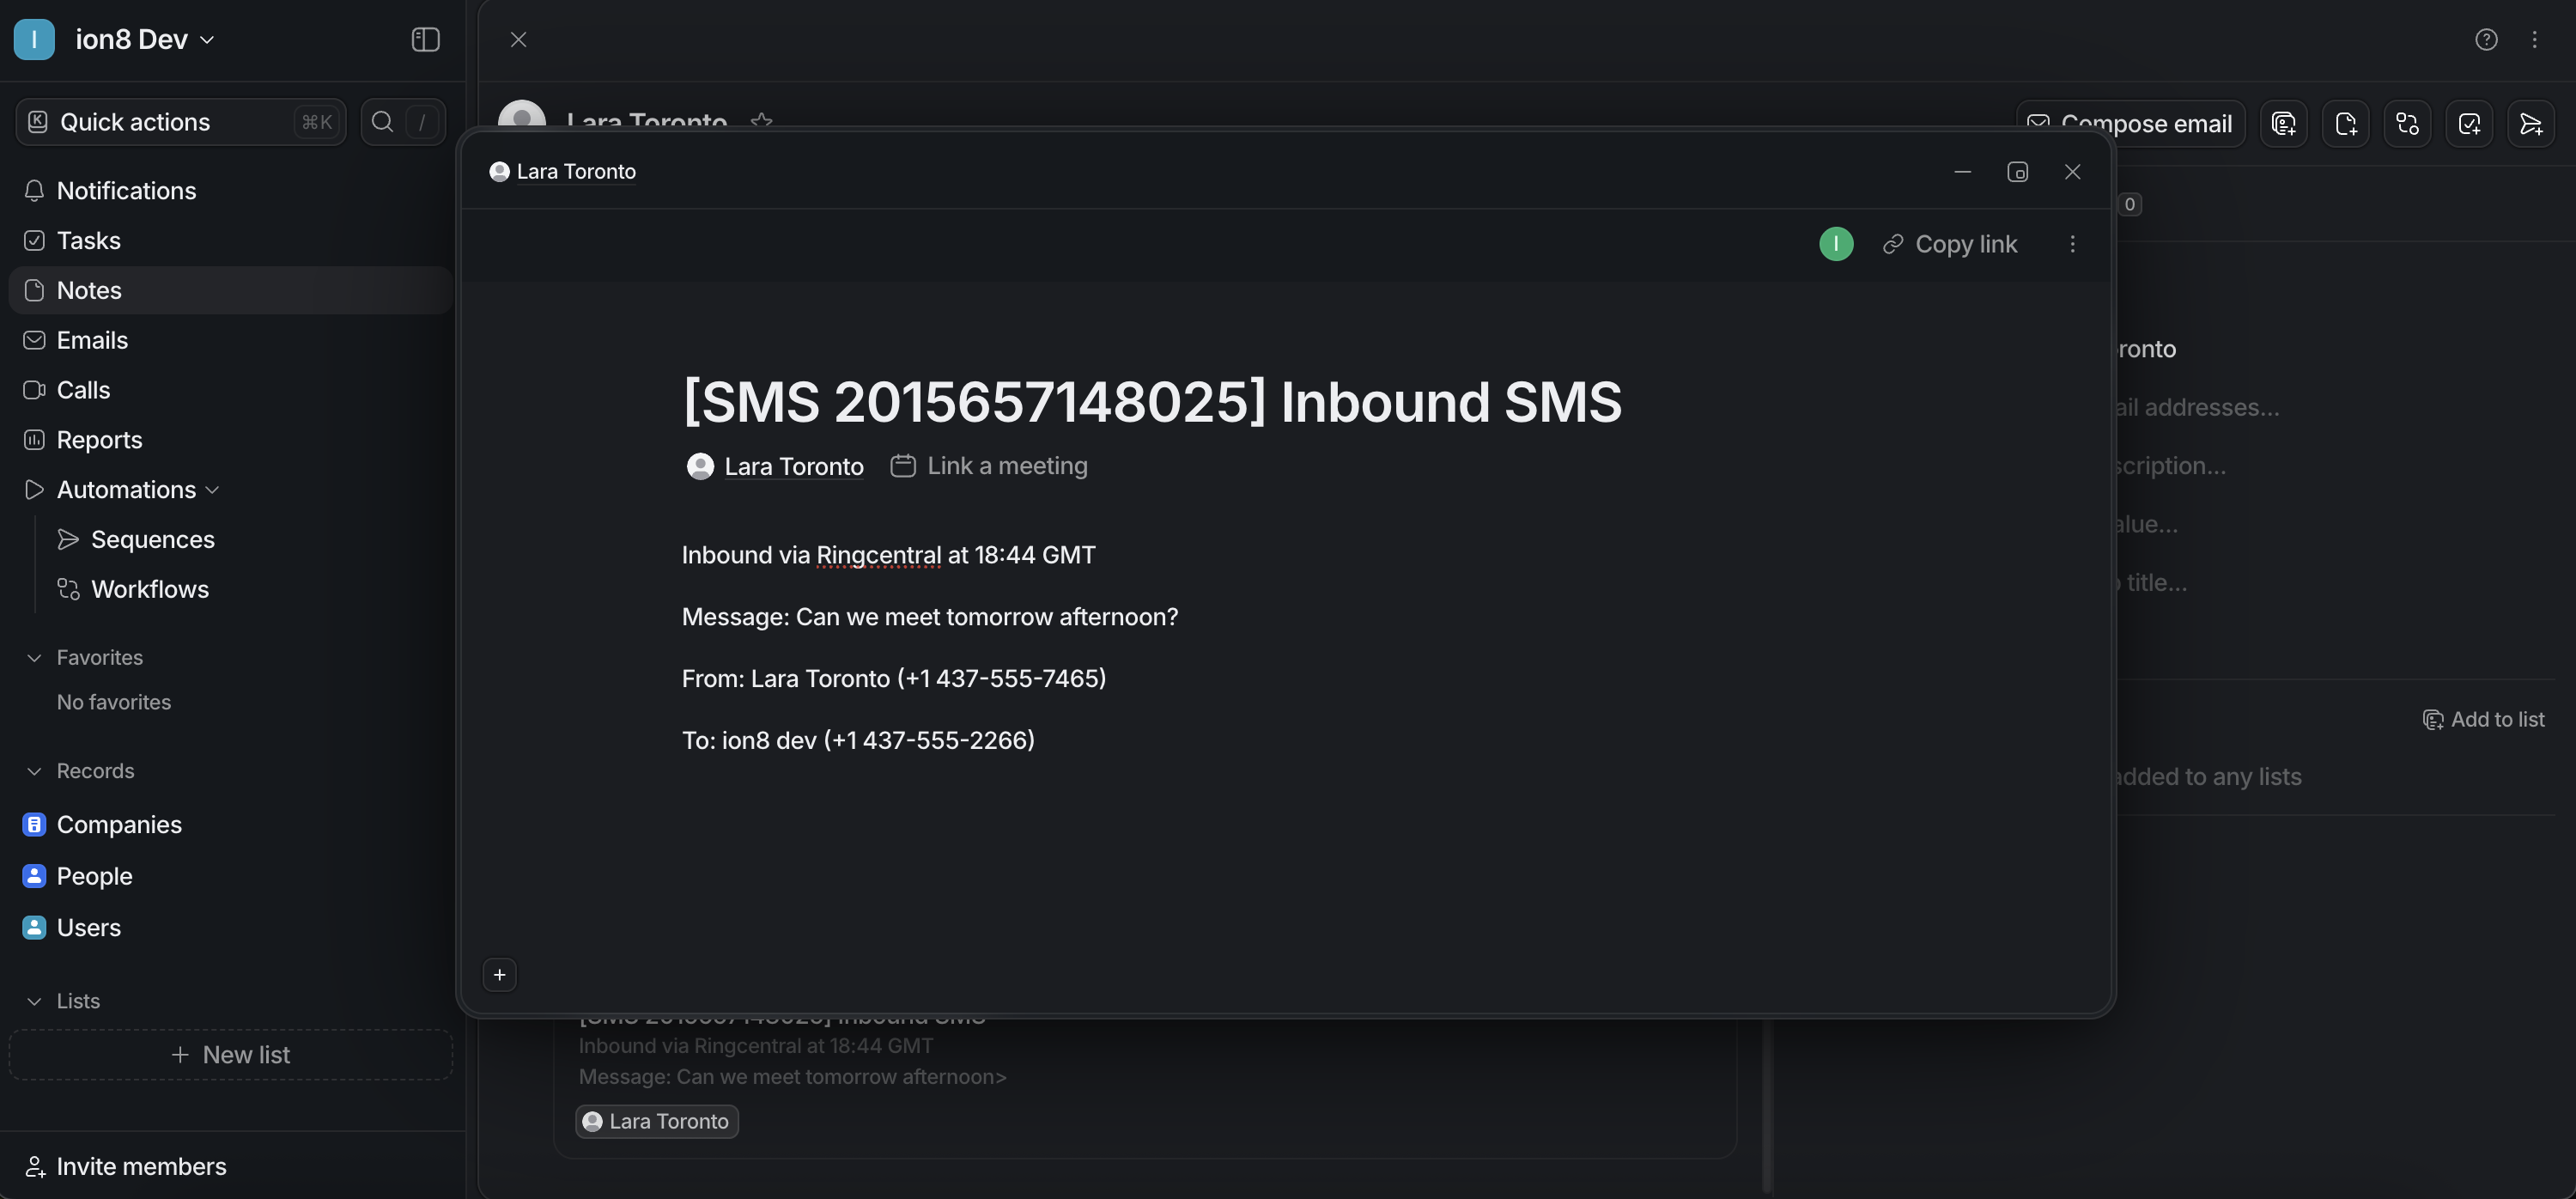Screen dimensions: 2576x1199
Task: Click Copy link button
Action: [1949, 244]
